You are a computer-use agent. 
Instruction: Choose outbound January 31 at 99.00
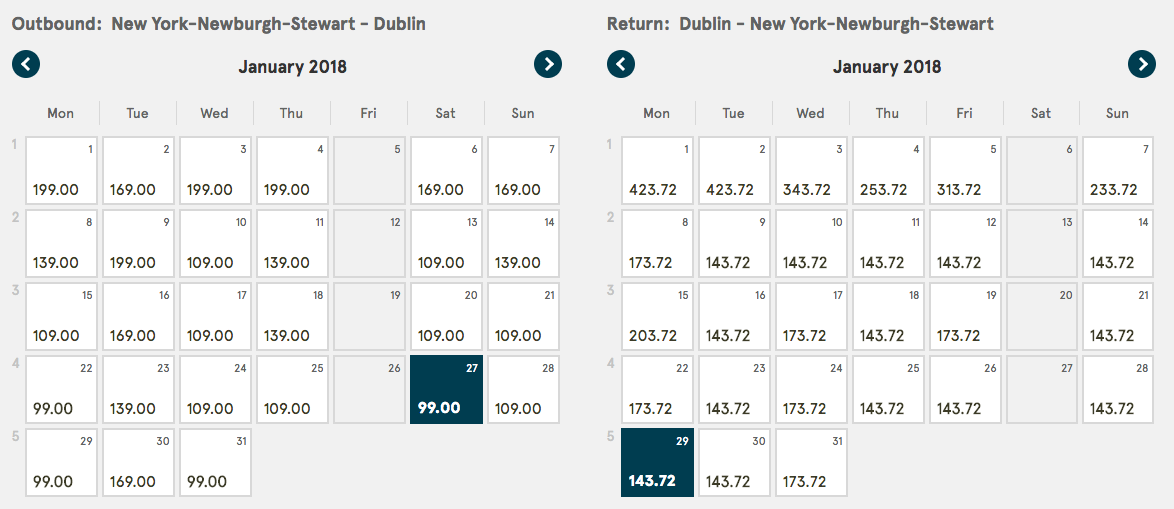pyautogui.click(x=215, y=464)
